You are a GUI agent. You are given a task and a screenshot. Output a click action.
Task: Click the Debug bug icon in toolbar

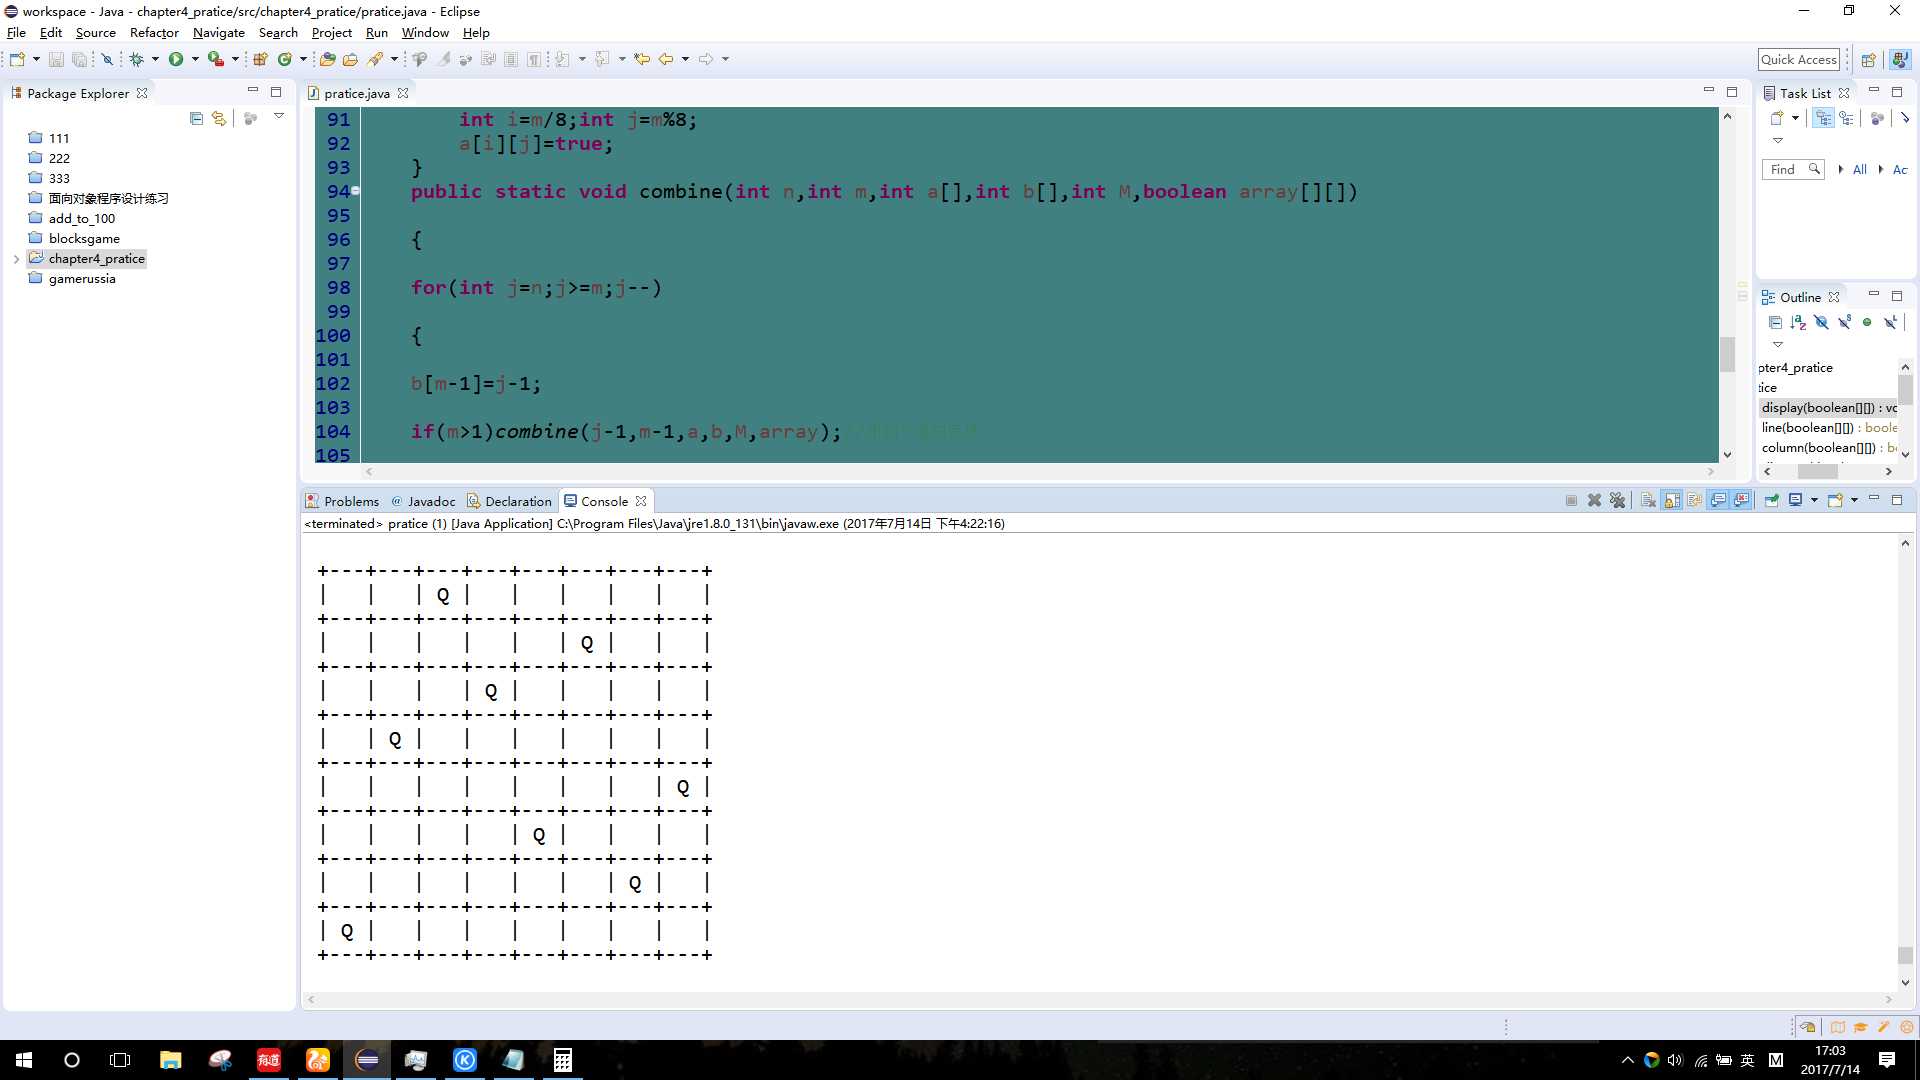point(137,59)
